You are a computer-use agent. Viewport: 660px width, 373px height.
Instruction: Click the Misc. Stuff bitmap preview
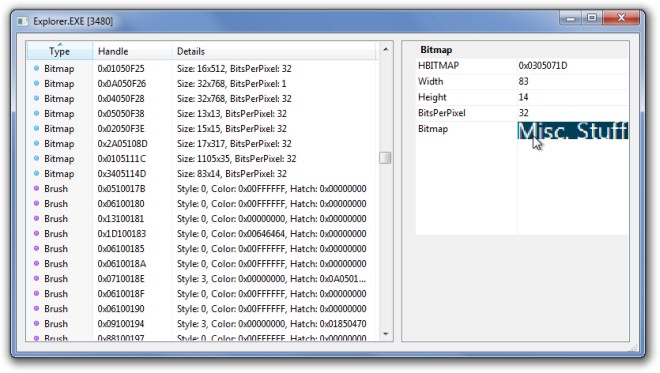572,131
